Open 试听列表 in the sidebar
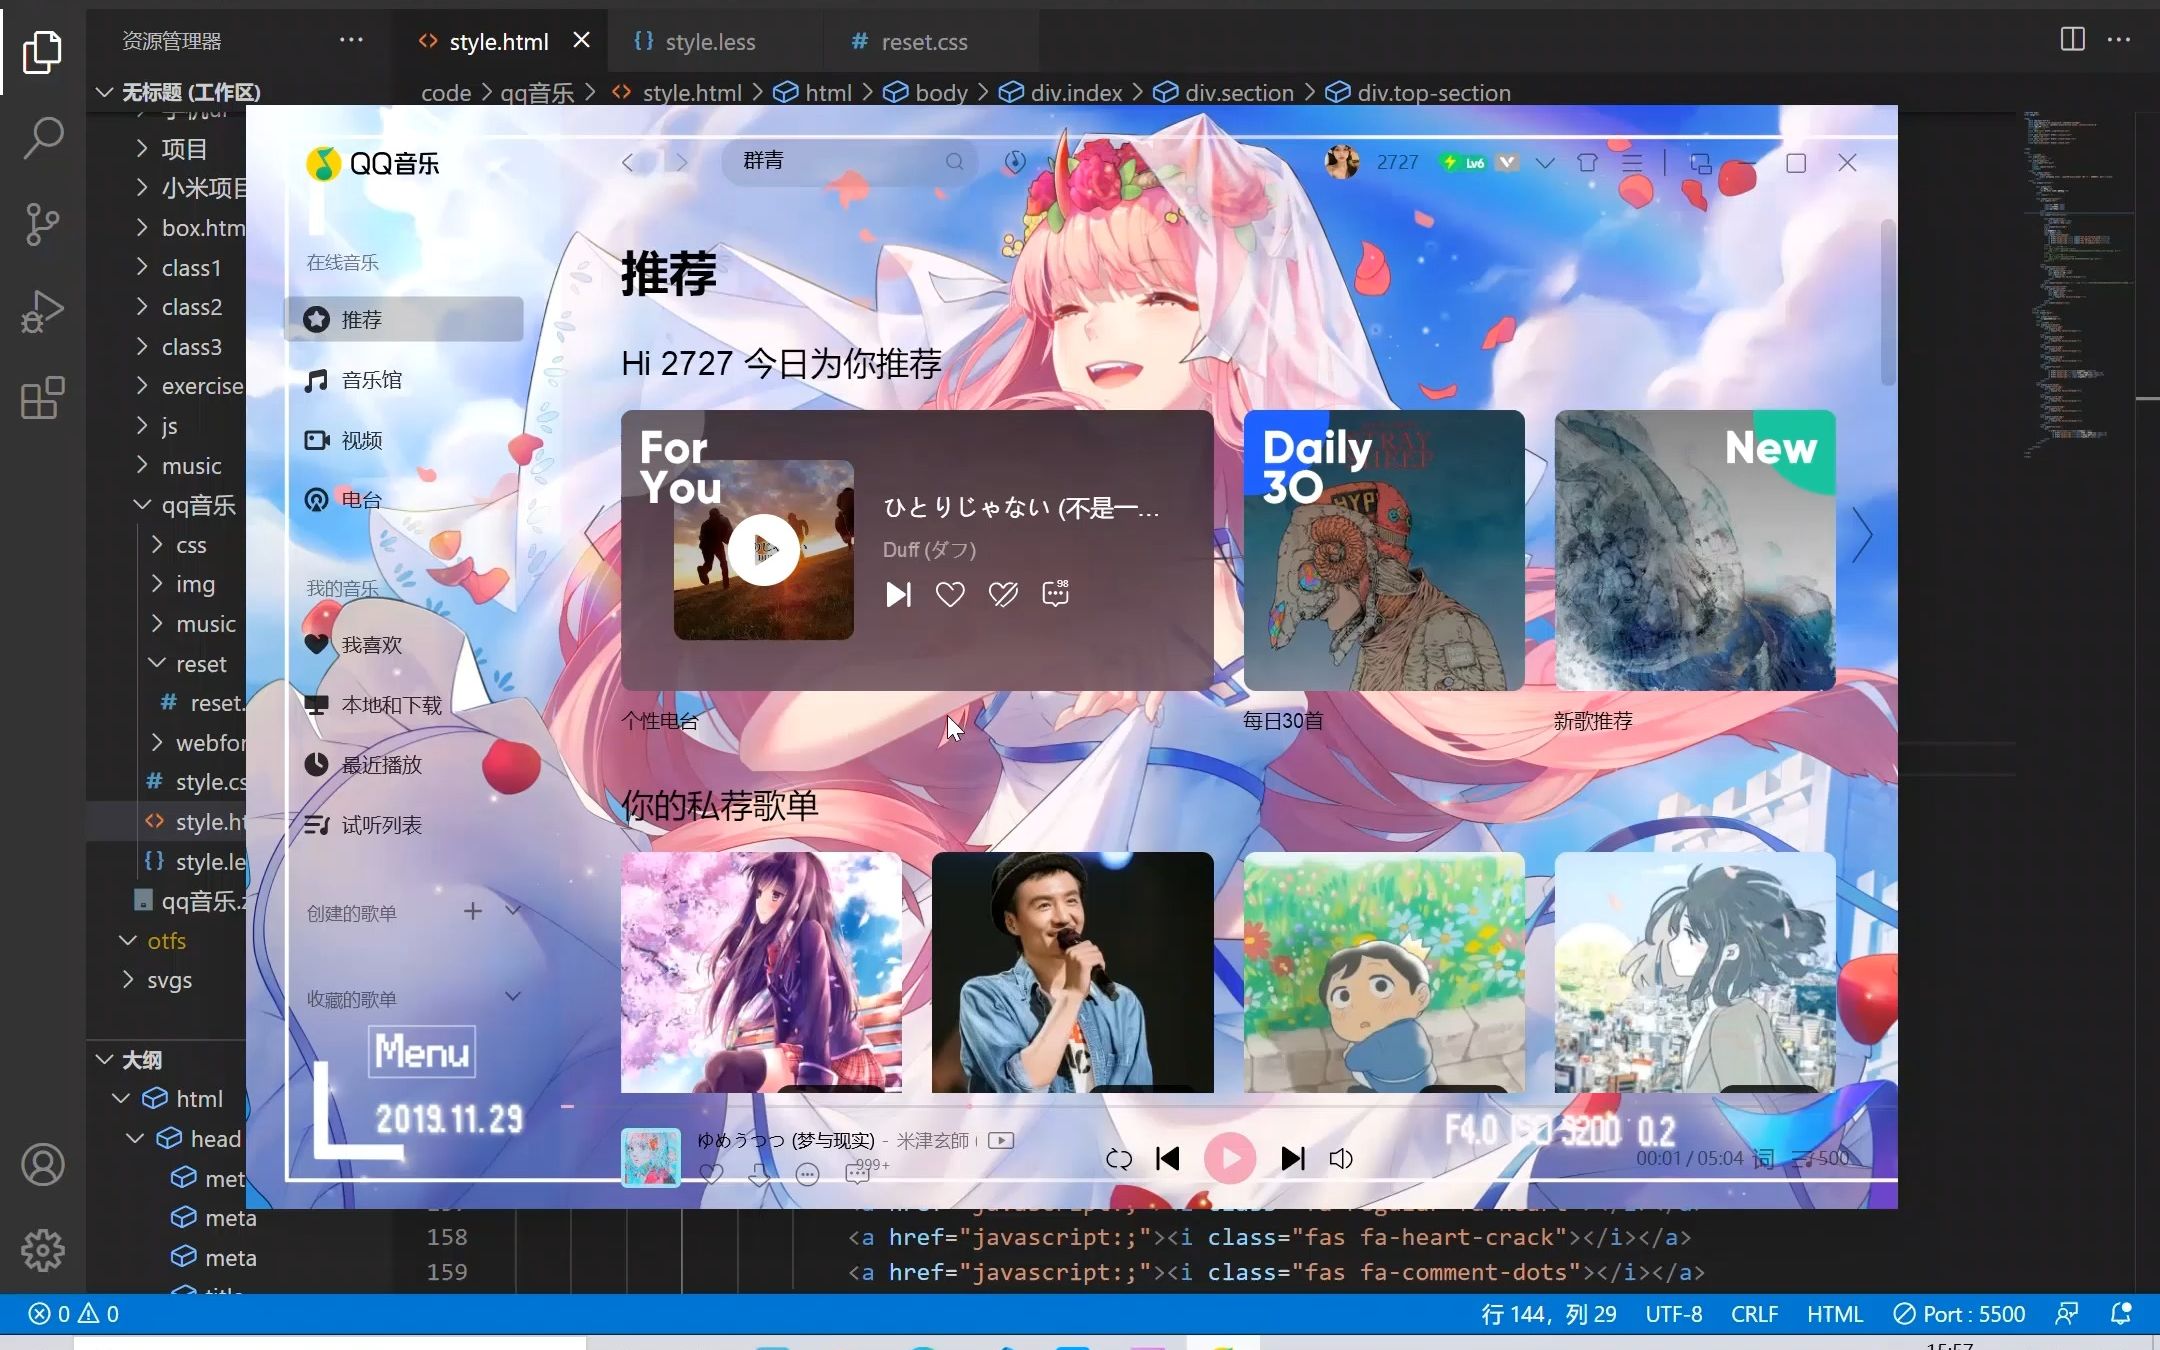This screenshot has width=2160, height=1350. click(x=404, y=825)
